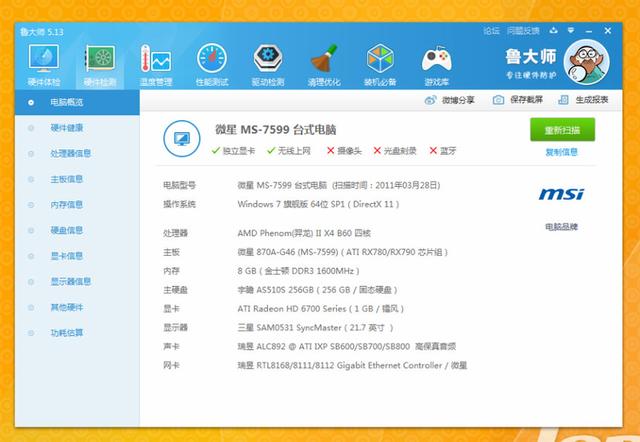Click the round computer monitor icon

click(182, 139)
